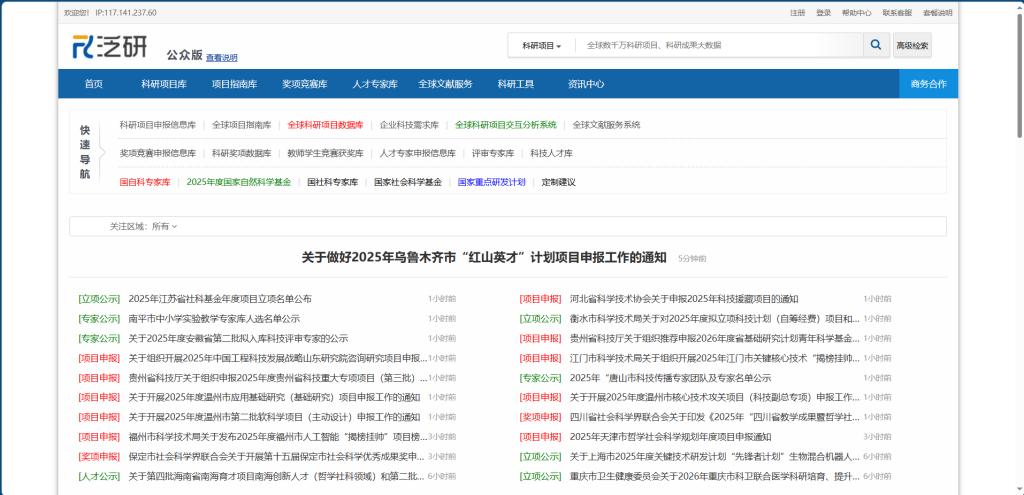The height and width of the screenshot is (495, 1024).
Task: Select 项目指南库 in navigation bar
Action: coord(234,84)
